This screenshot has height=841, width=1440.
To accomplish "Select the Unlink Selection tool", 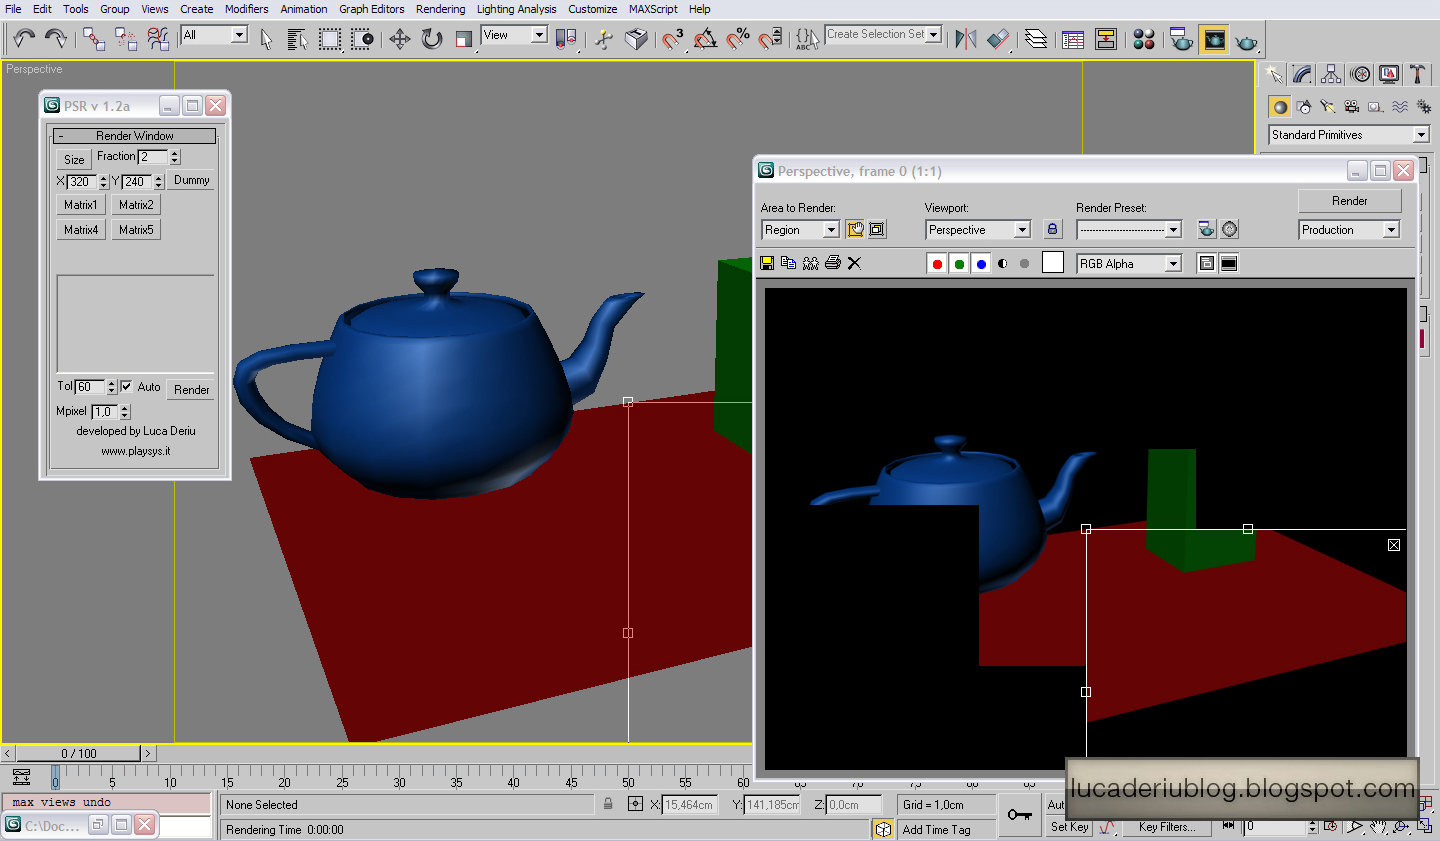I will tap(126, 39).
